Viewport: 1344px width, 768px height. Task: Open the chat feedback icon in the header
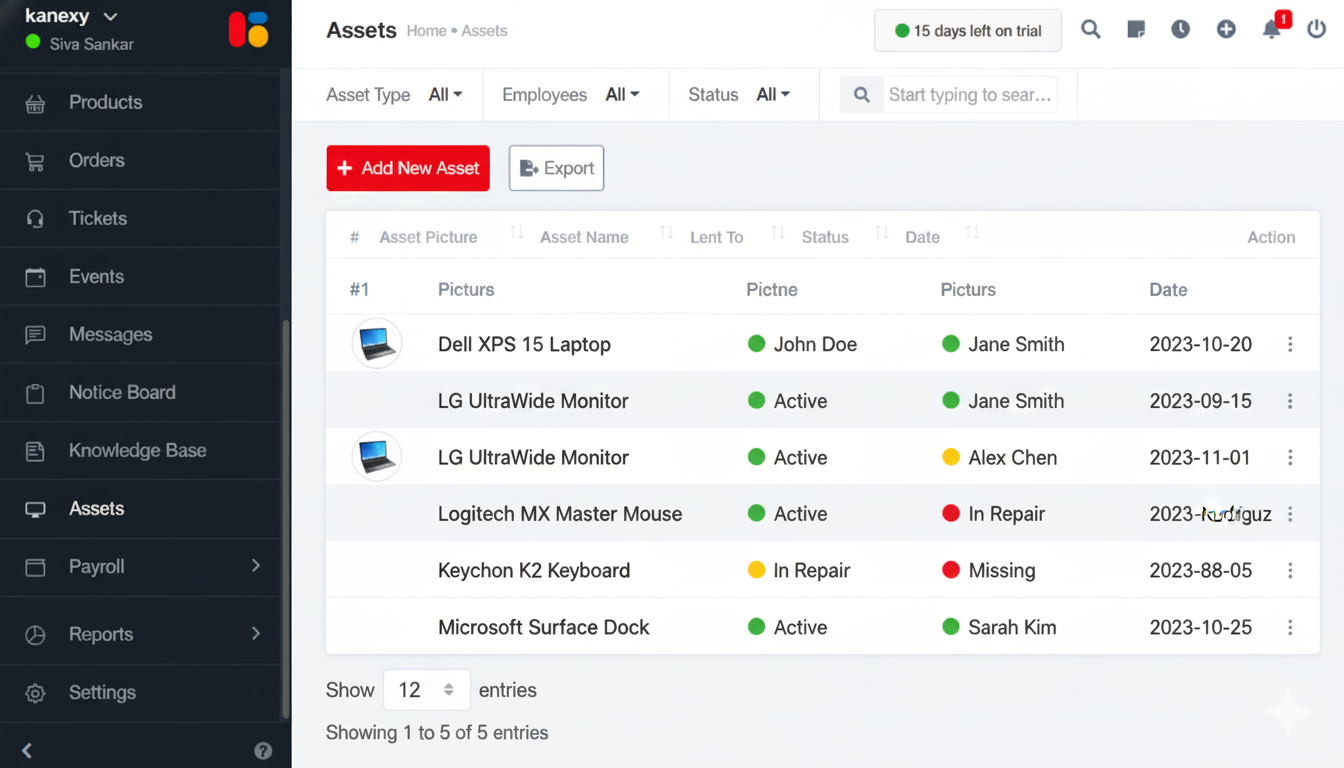click(x=1135, y=30)
